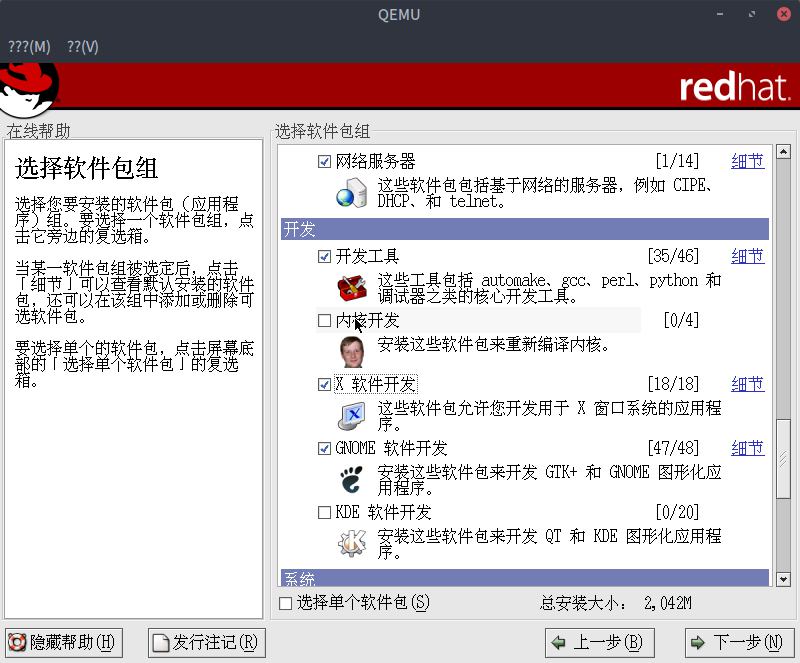Click the package list scrollbar thumb
800x663 pixels.
click(783, 458)
